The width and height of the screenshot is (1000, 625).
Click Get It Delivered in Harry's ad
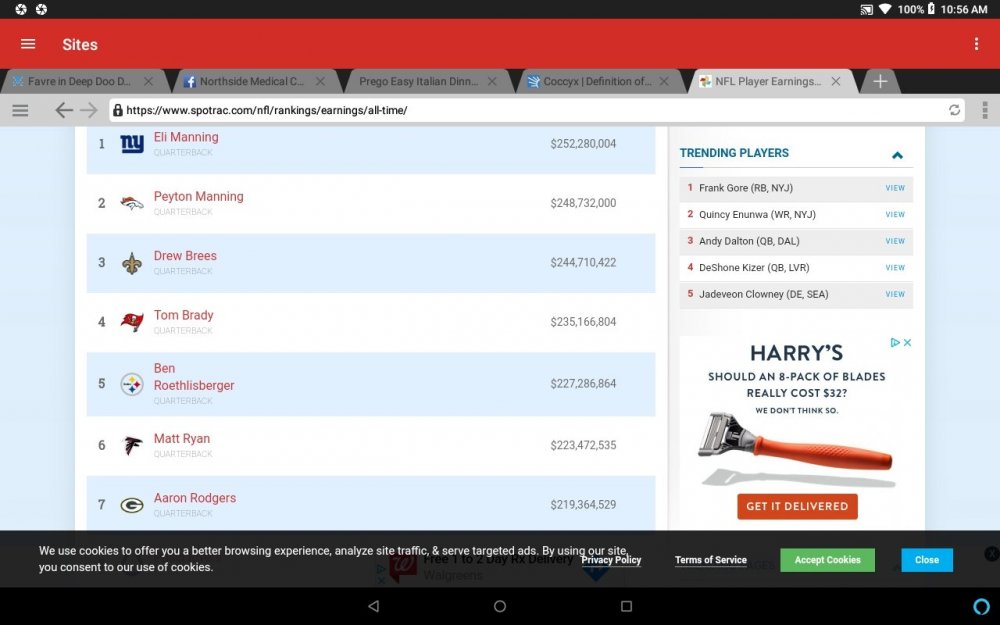point(797,506)
